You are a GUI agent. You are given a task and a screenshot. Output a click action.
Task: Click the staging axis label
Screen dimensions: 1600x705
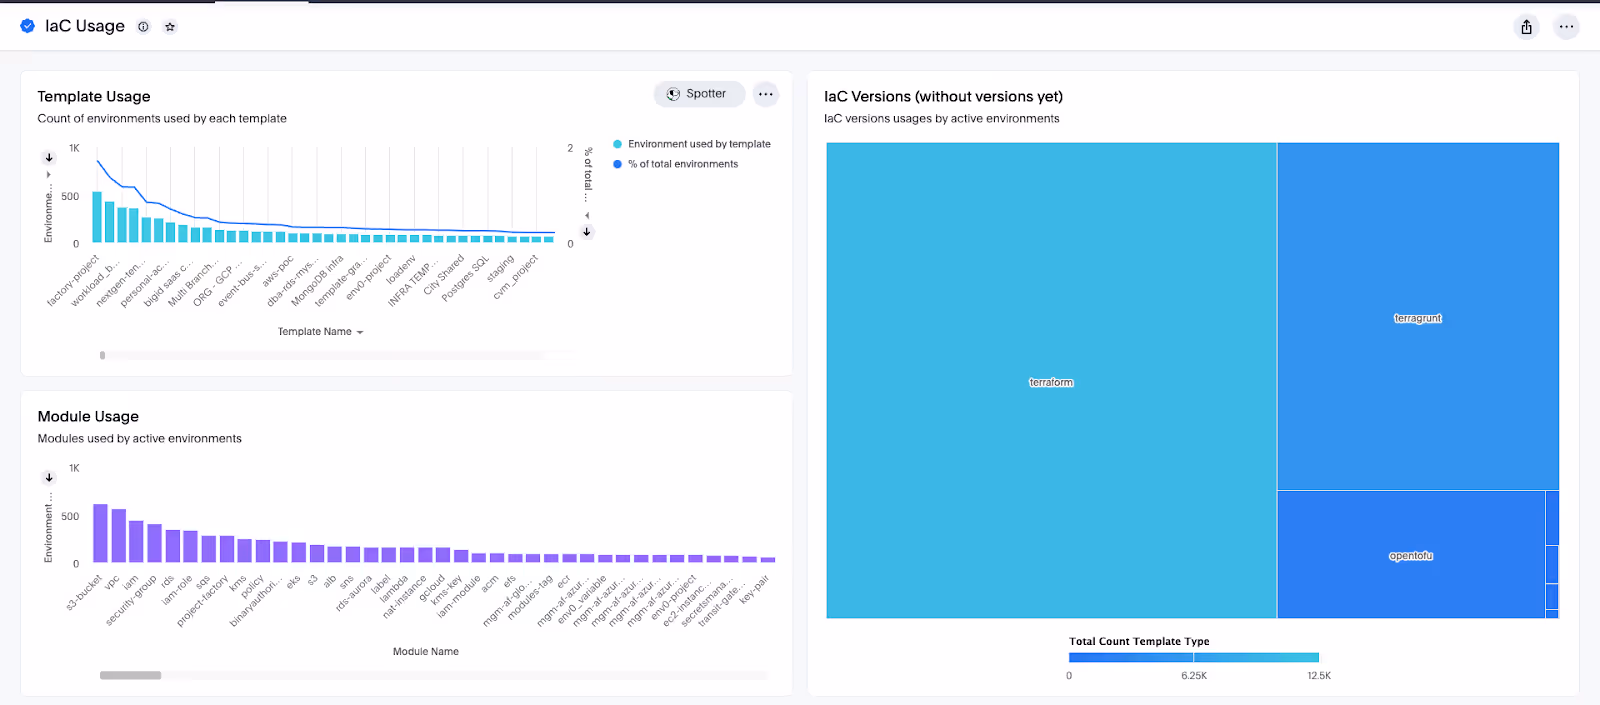pos(500,269)
